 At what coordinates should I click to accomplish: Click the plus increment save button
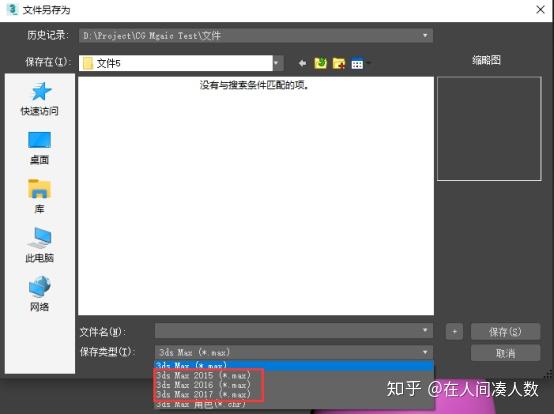click(454, 332)
